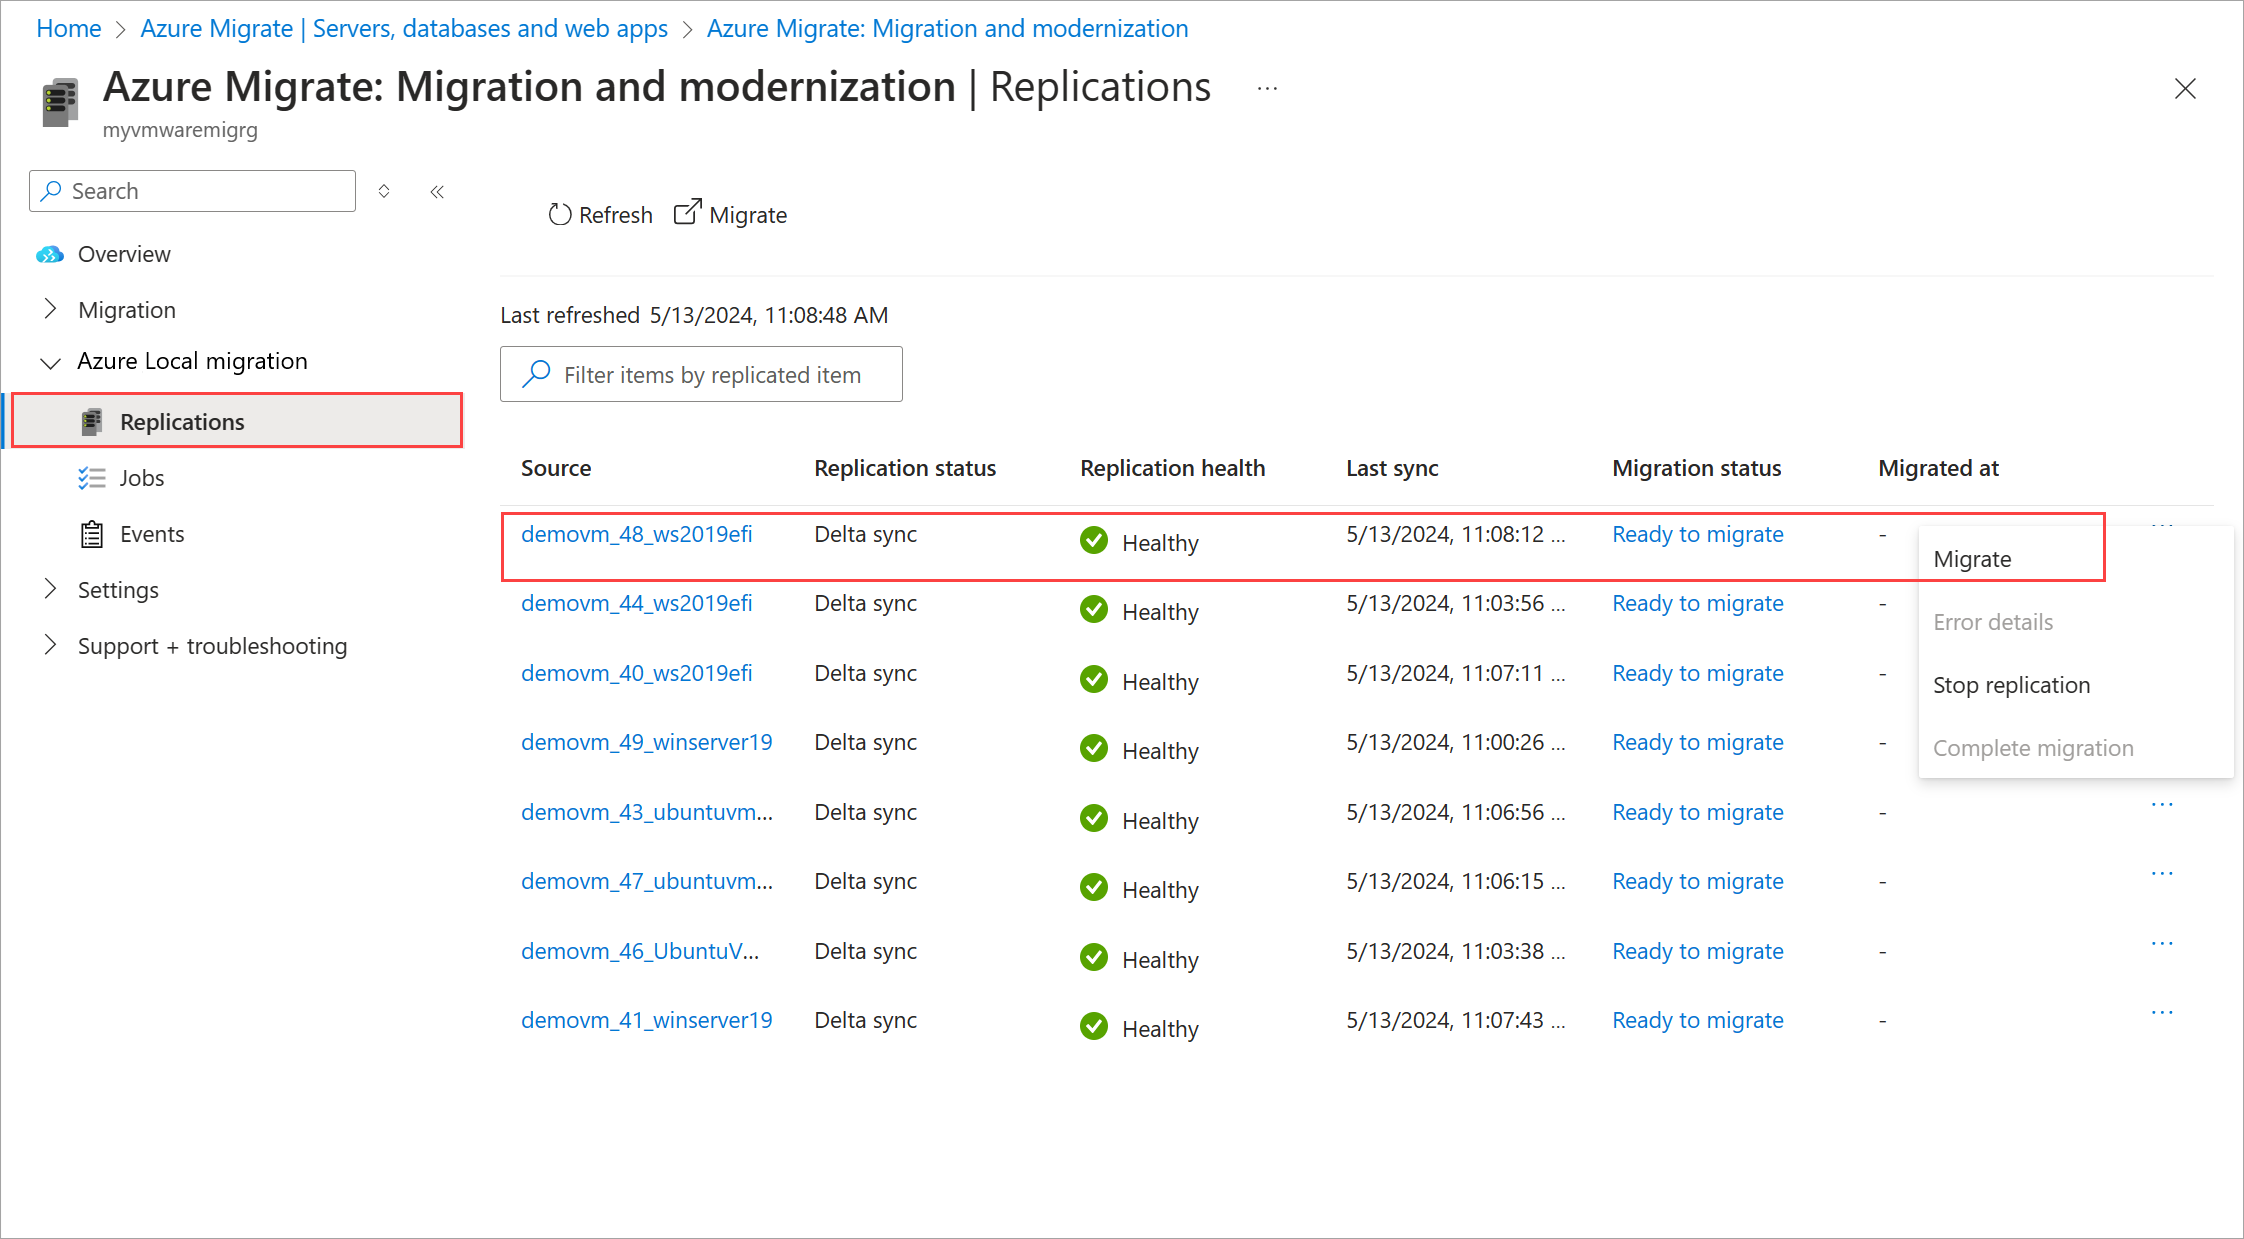Open the Events page
The image size is (2244, 1239).
coord(152,533)
